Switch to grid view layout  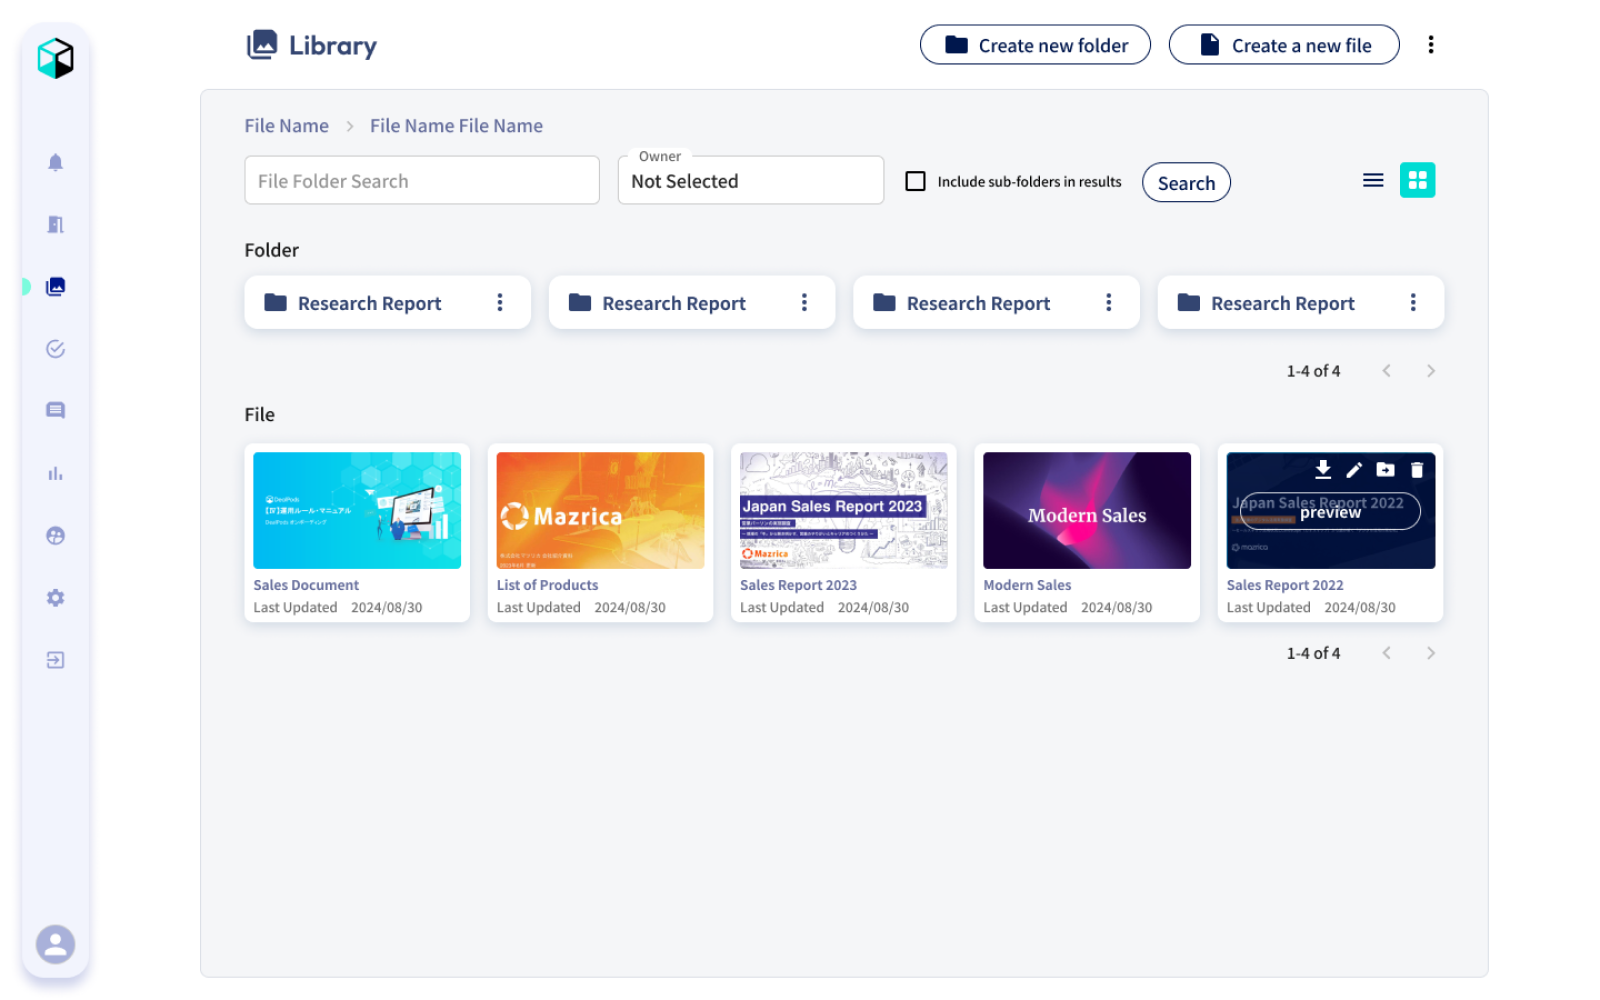pyautogui.click(x=1417, y=180)
